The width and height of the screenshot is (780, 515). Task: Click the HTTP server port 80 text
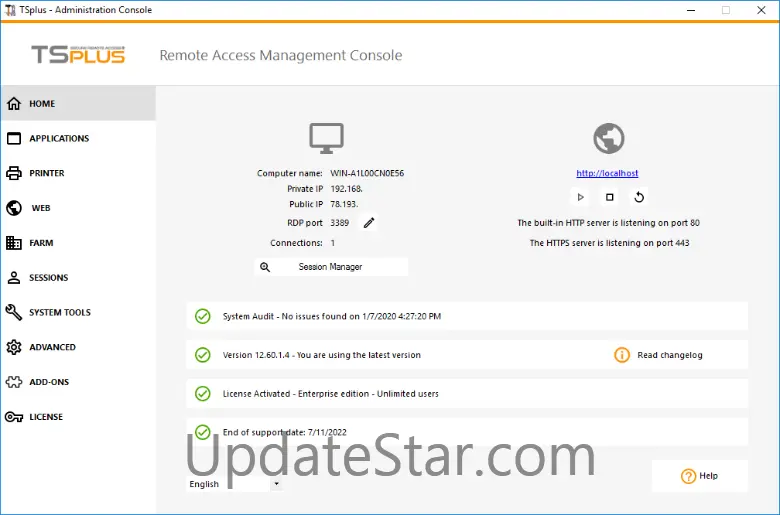608,223
